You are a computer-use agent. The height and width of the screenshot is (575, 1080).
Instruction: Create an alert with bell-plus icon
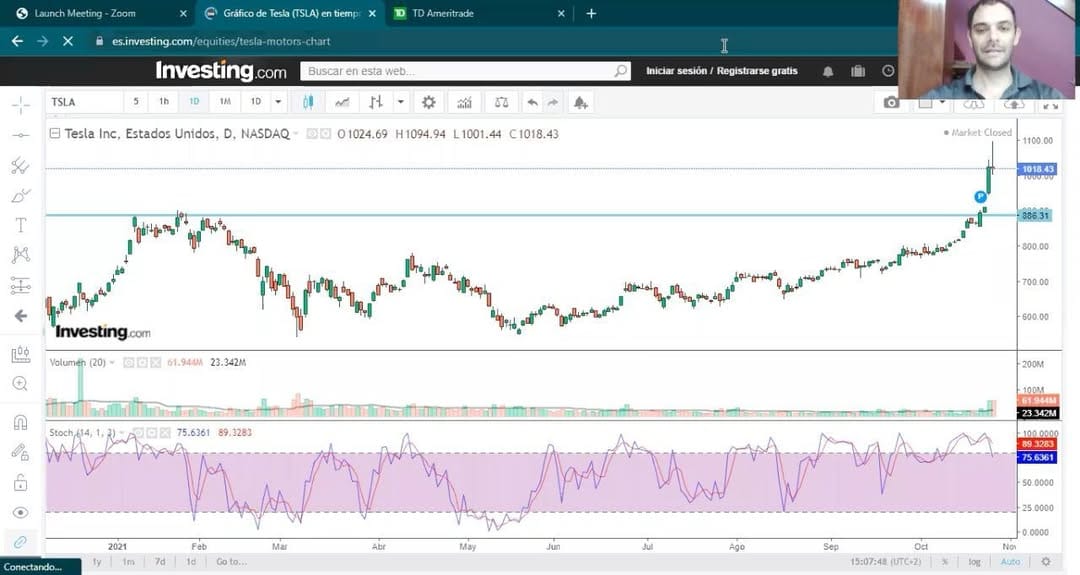pyautogui.click(x=581, y=103)
